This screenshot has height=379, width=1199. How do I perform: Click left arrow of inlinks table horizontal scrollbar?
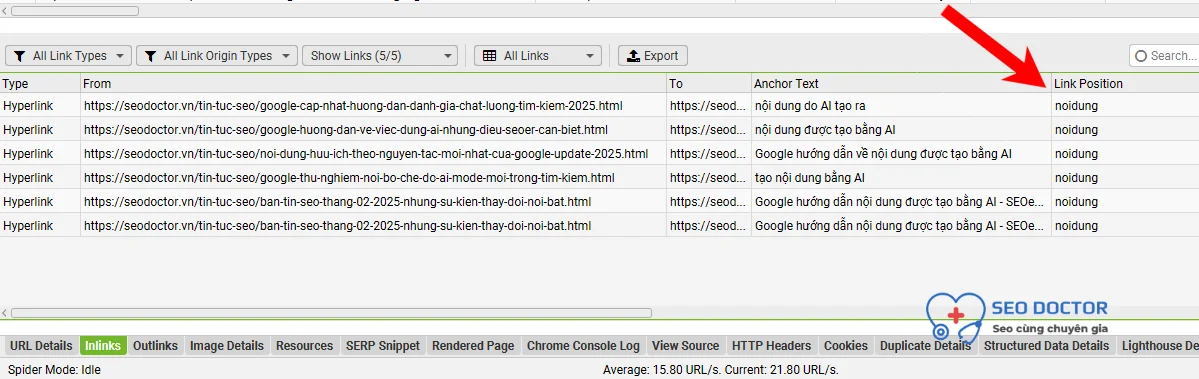pos(5,313)
